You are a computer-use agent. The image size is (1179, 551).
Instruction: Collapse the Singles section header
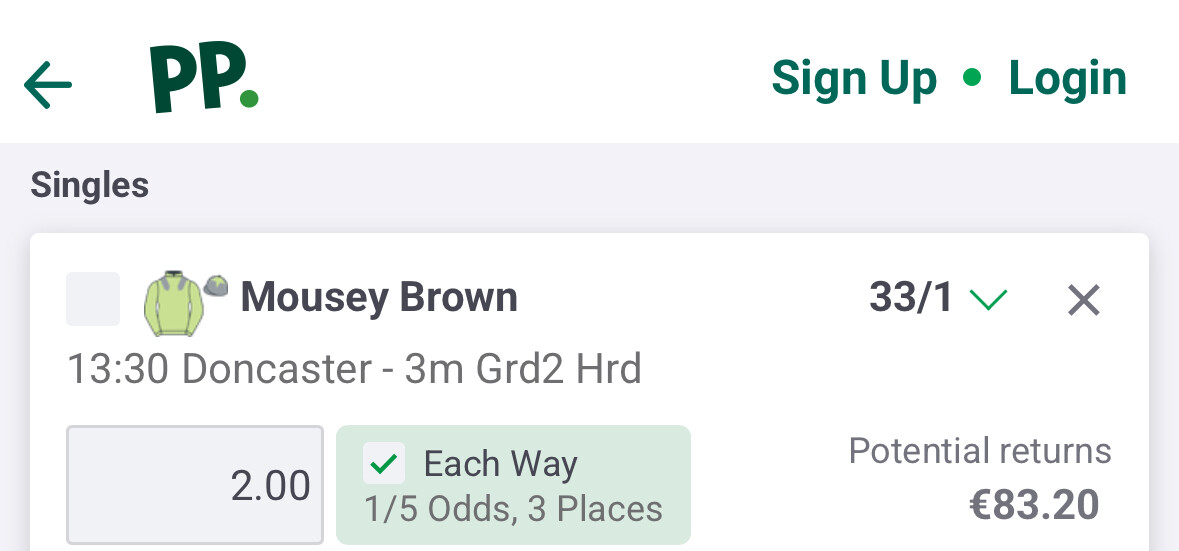pos(90,185)
